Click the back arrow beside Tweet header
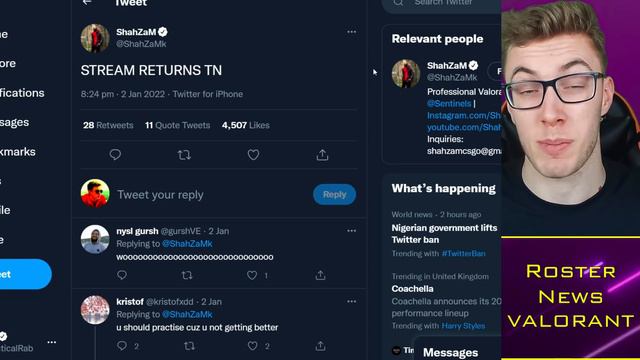 [87, 2]
